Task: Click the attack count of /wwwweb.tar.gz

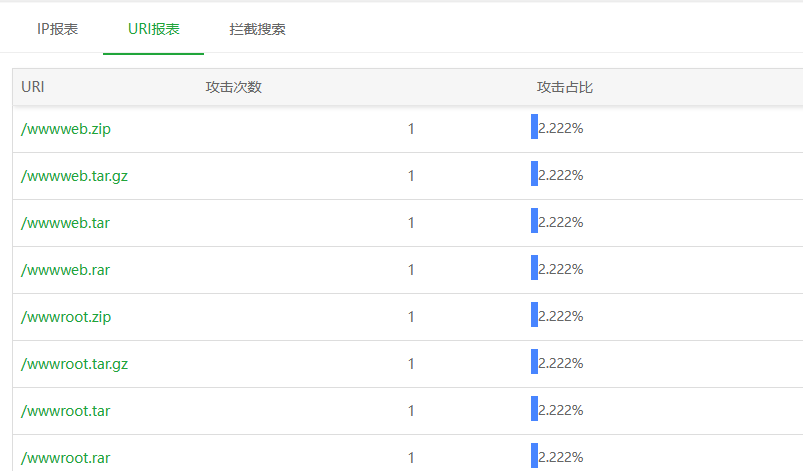Action: coord(411,176)
